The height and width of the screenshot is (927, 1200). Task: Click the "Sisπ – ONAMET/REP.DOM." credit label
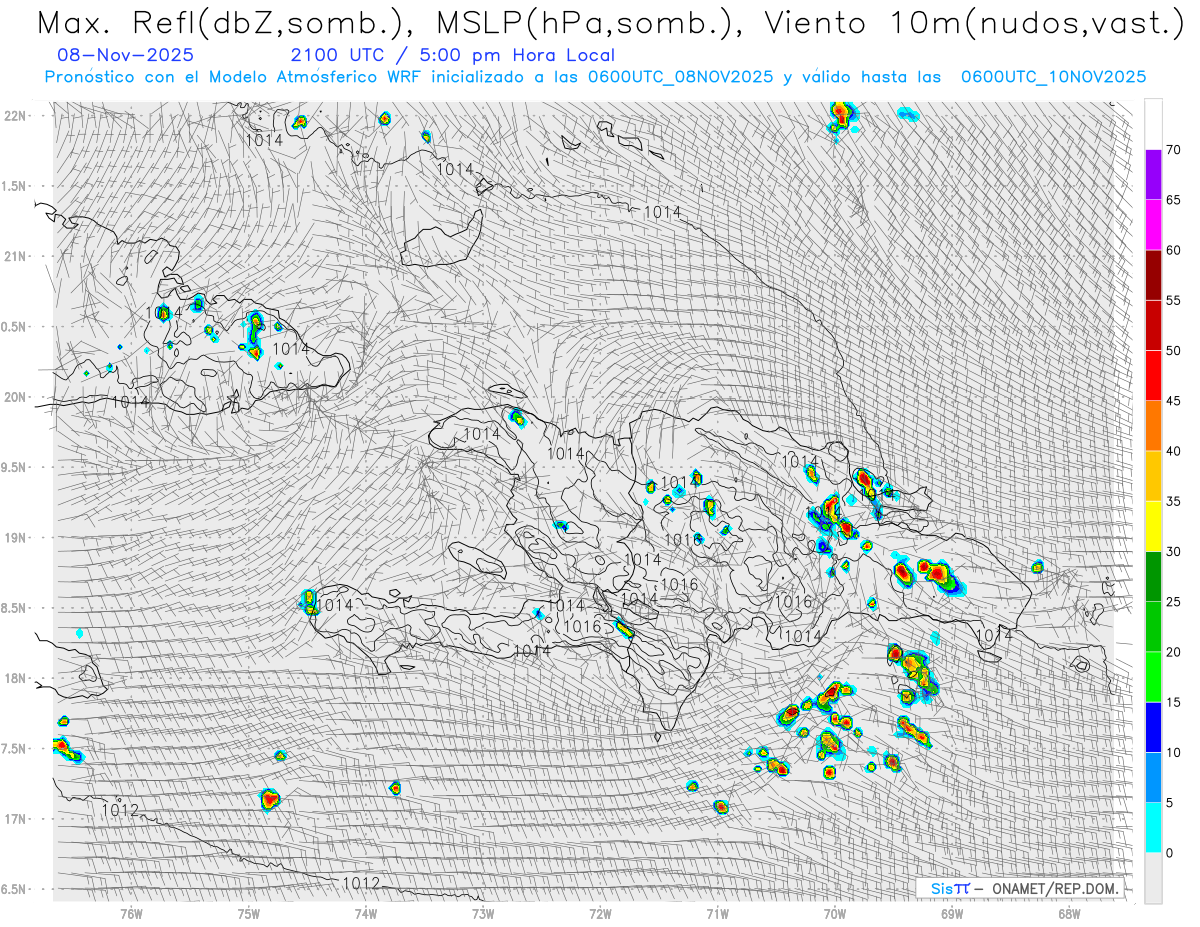pos(1022,889)
